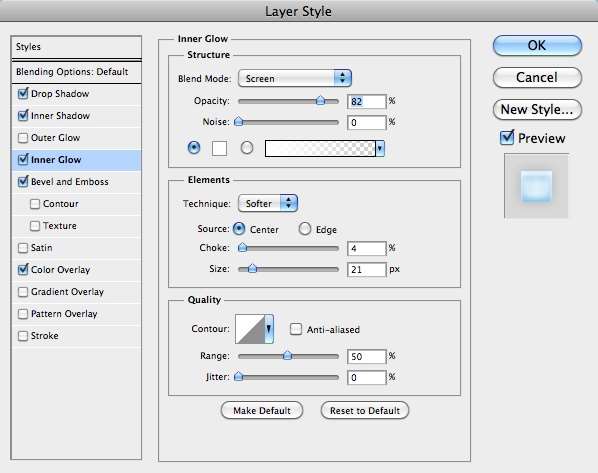Image resolution: width=598 pixels, height=473 pixels.
Task: Check the Anti-aliased option
Action: 296,329
